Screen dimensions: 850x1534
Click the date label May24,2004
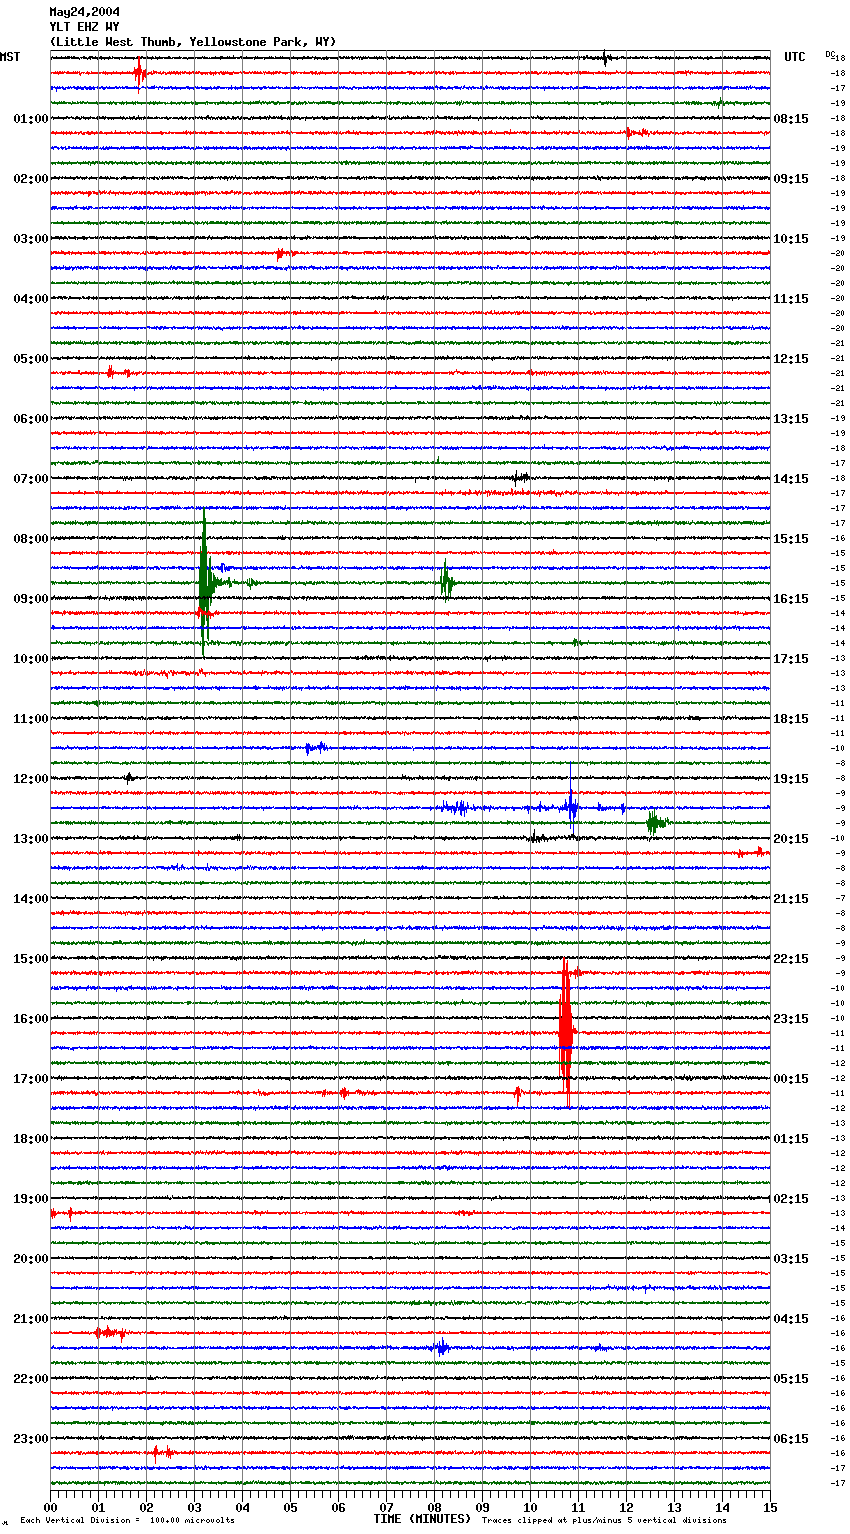[84, 12]
